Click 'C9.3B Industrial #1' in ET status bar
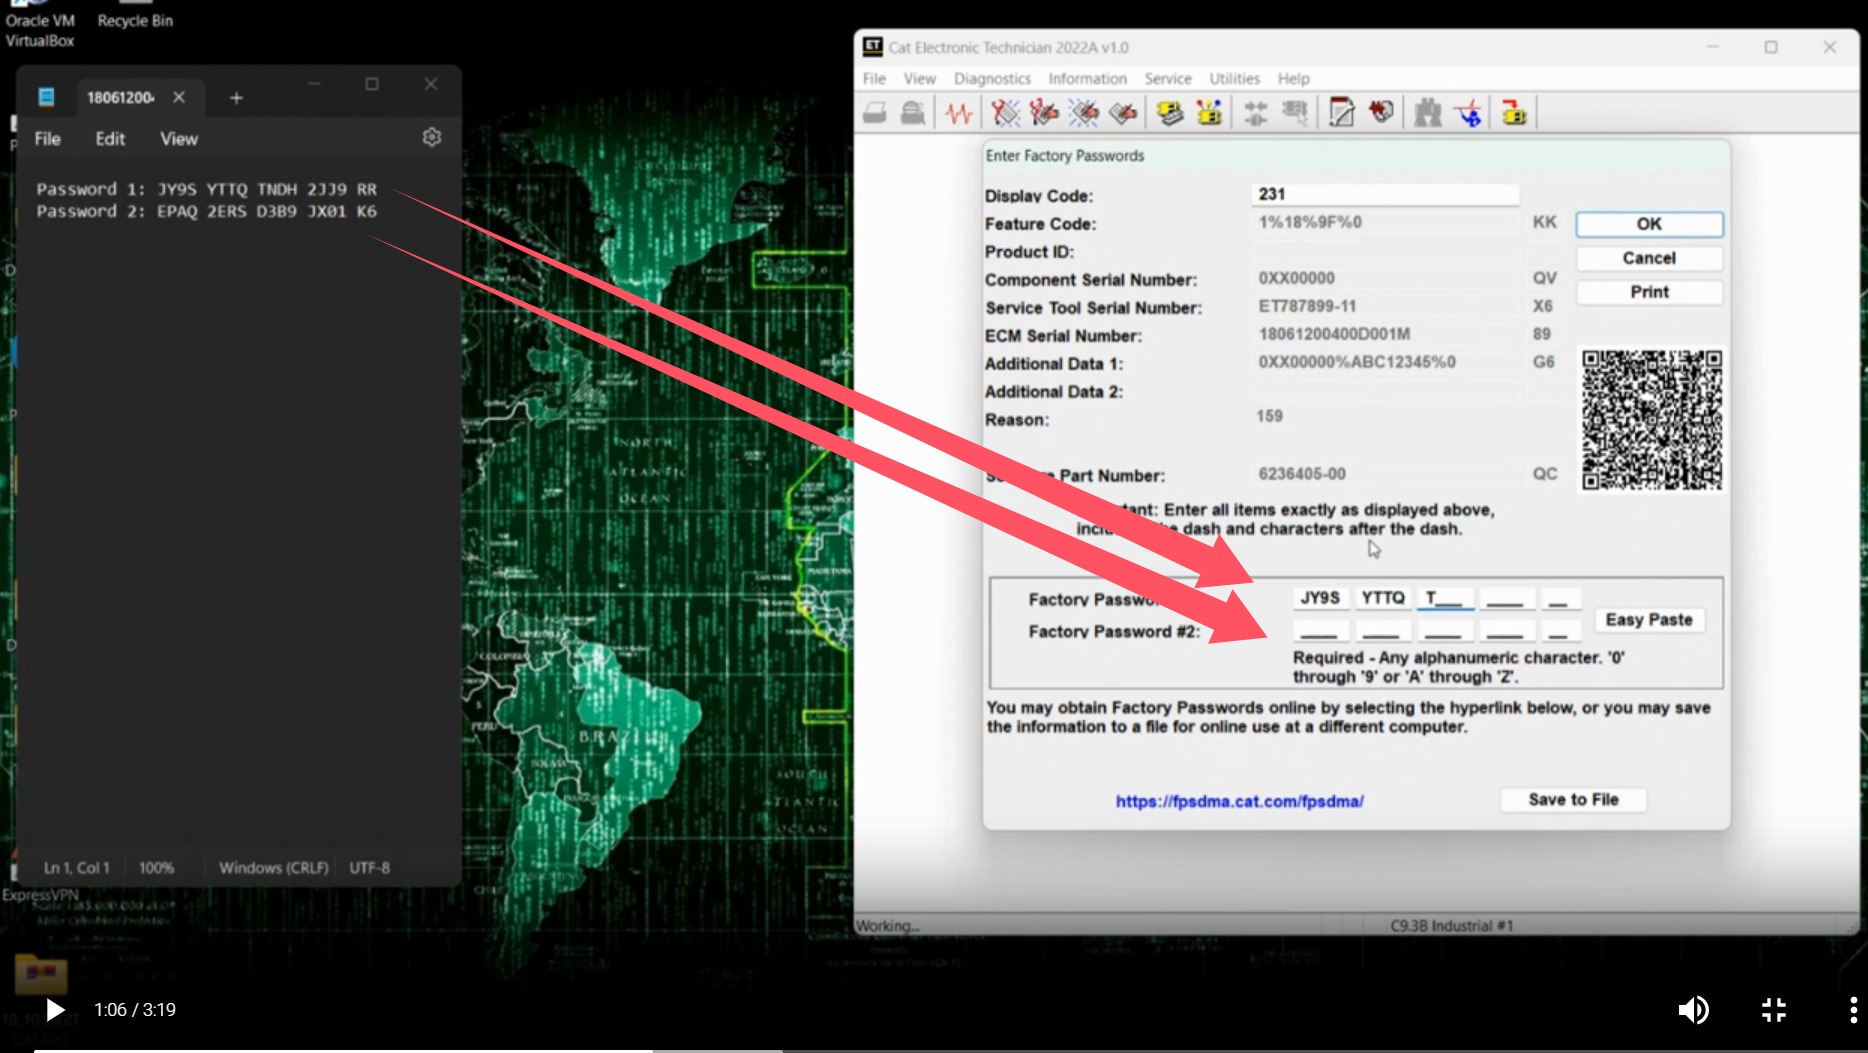Image resolution: width=1868 pixels, height=1053 pixels. (x=1451, y=926)
